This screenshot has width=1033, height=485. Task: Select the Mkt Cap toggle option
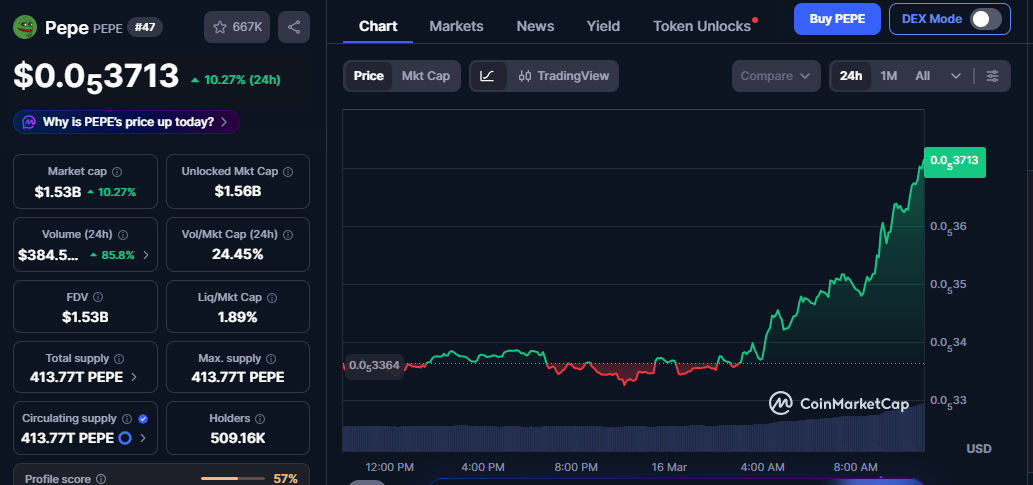coord(426,76)
